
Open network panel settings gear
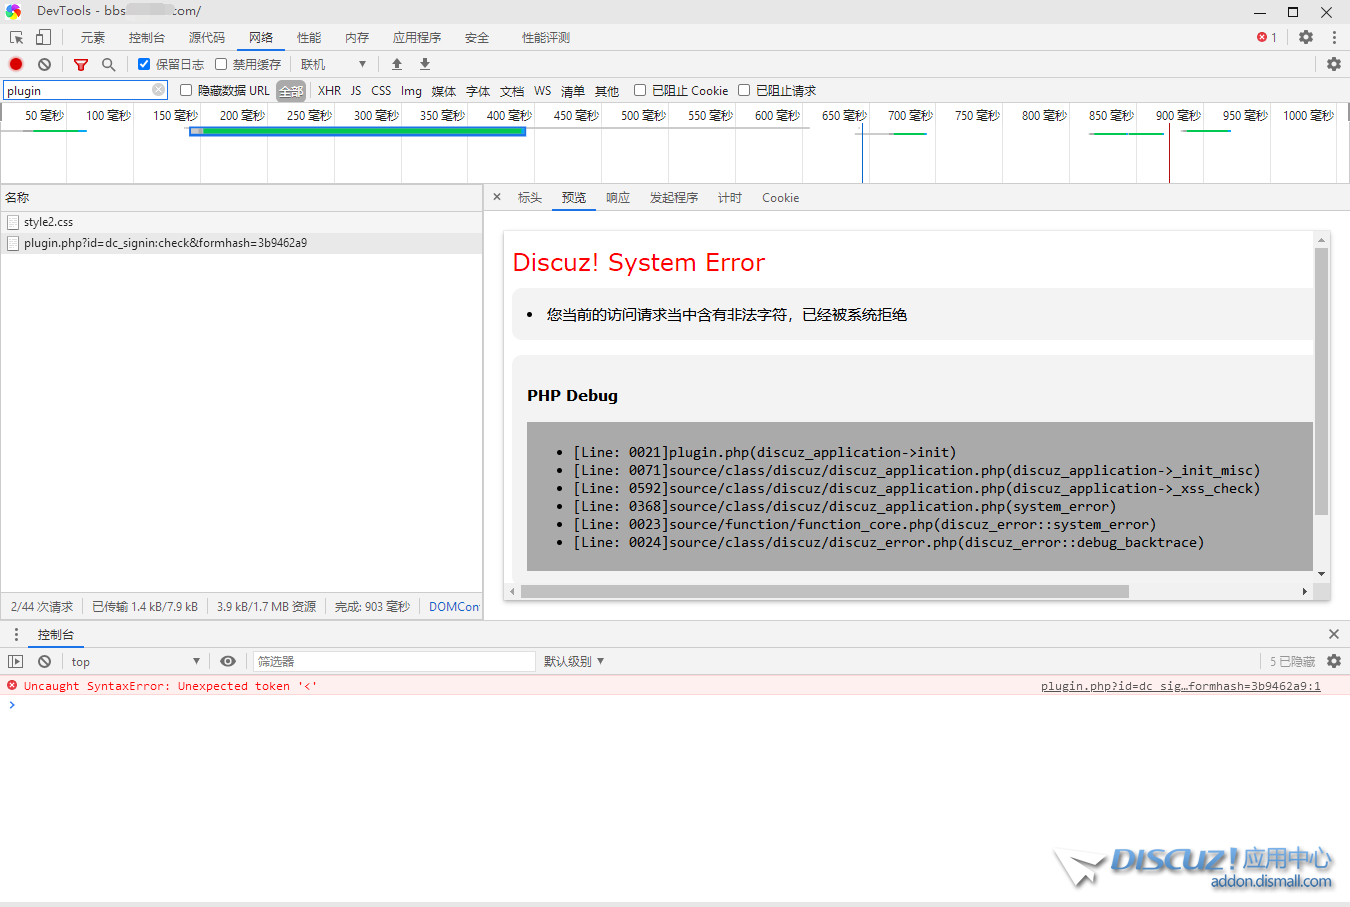tap(1334, 64)
